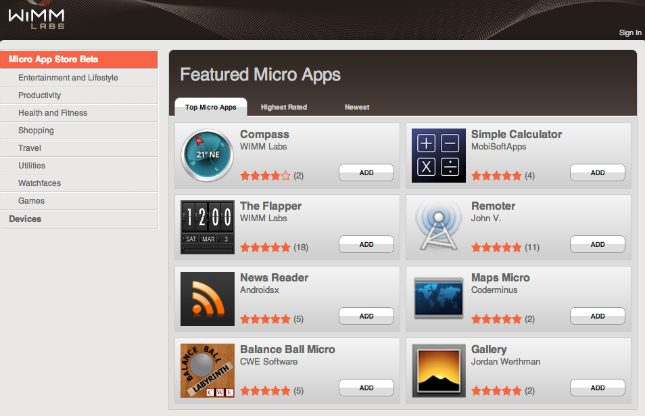
Task: Switch to the Newest tab
Action: pos(357,107)
